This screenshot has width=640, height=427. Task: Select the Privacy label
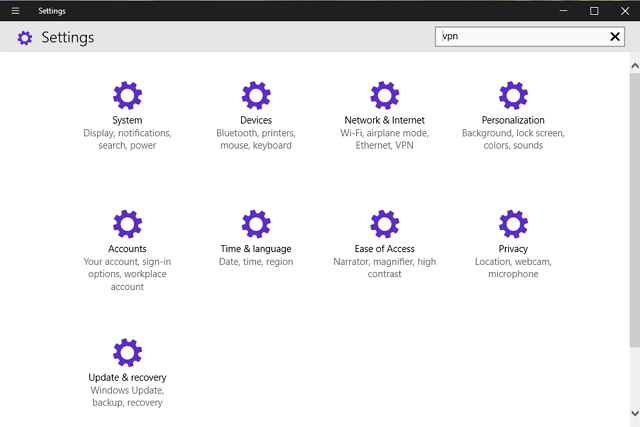[513, 249]
